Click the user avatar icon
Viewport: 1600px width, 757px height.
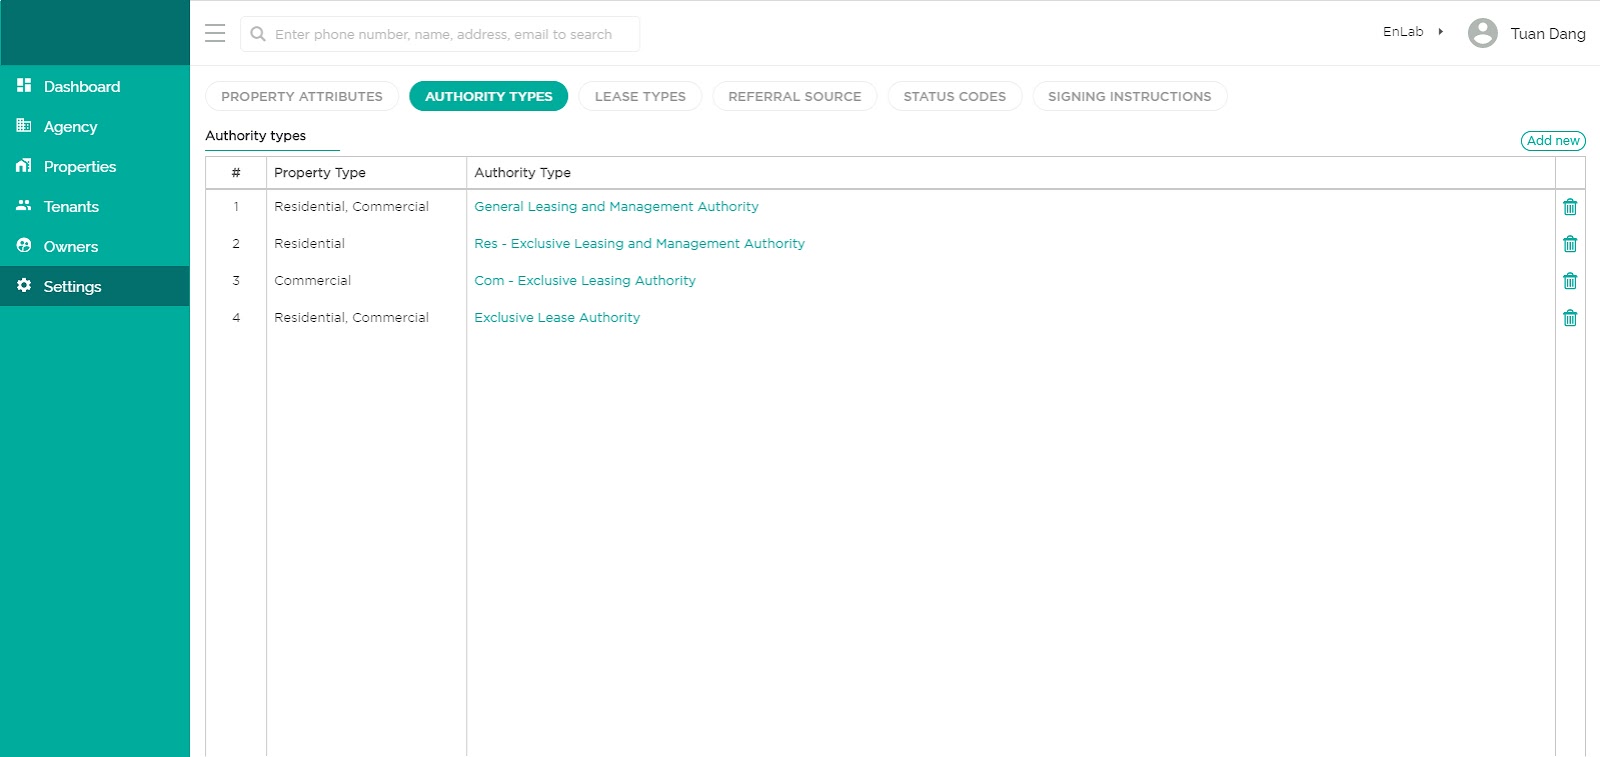pyautogui.click(x=1483, y=33)
